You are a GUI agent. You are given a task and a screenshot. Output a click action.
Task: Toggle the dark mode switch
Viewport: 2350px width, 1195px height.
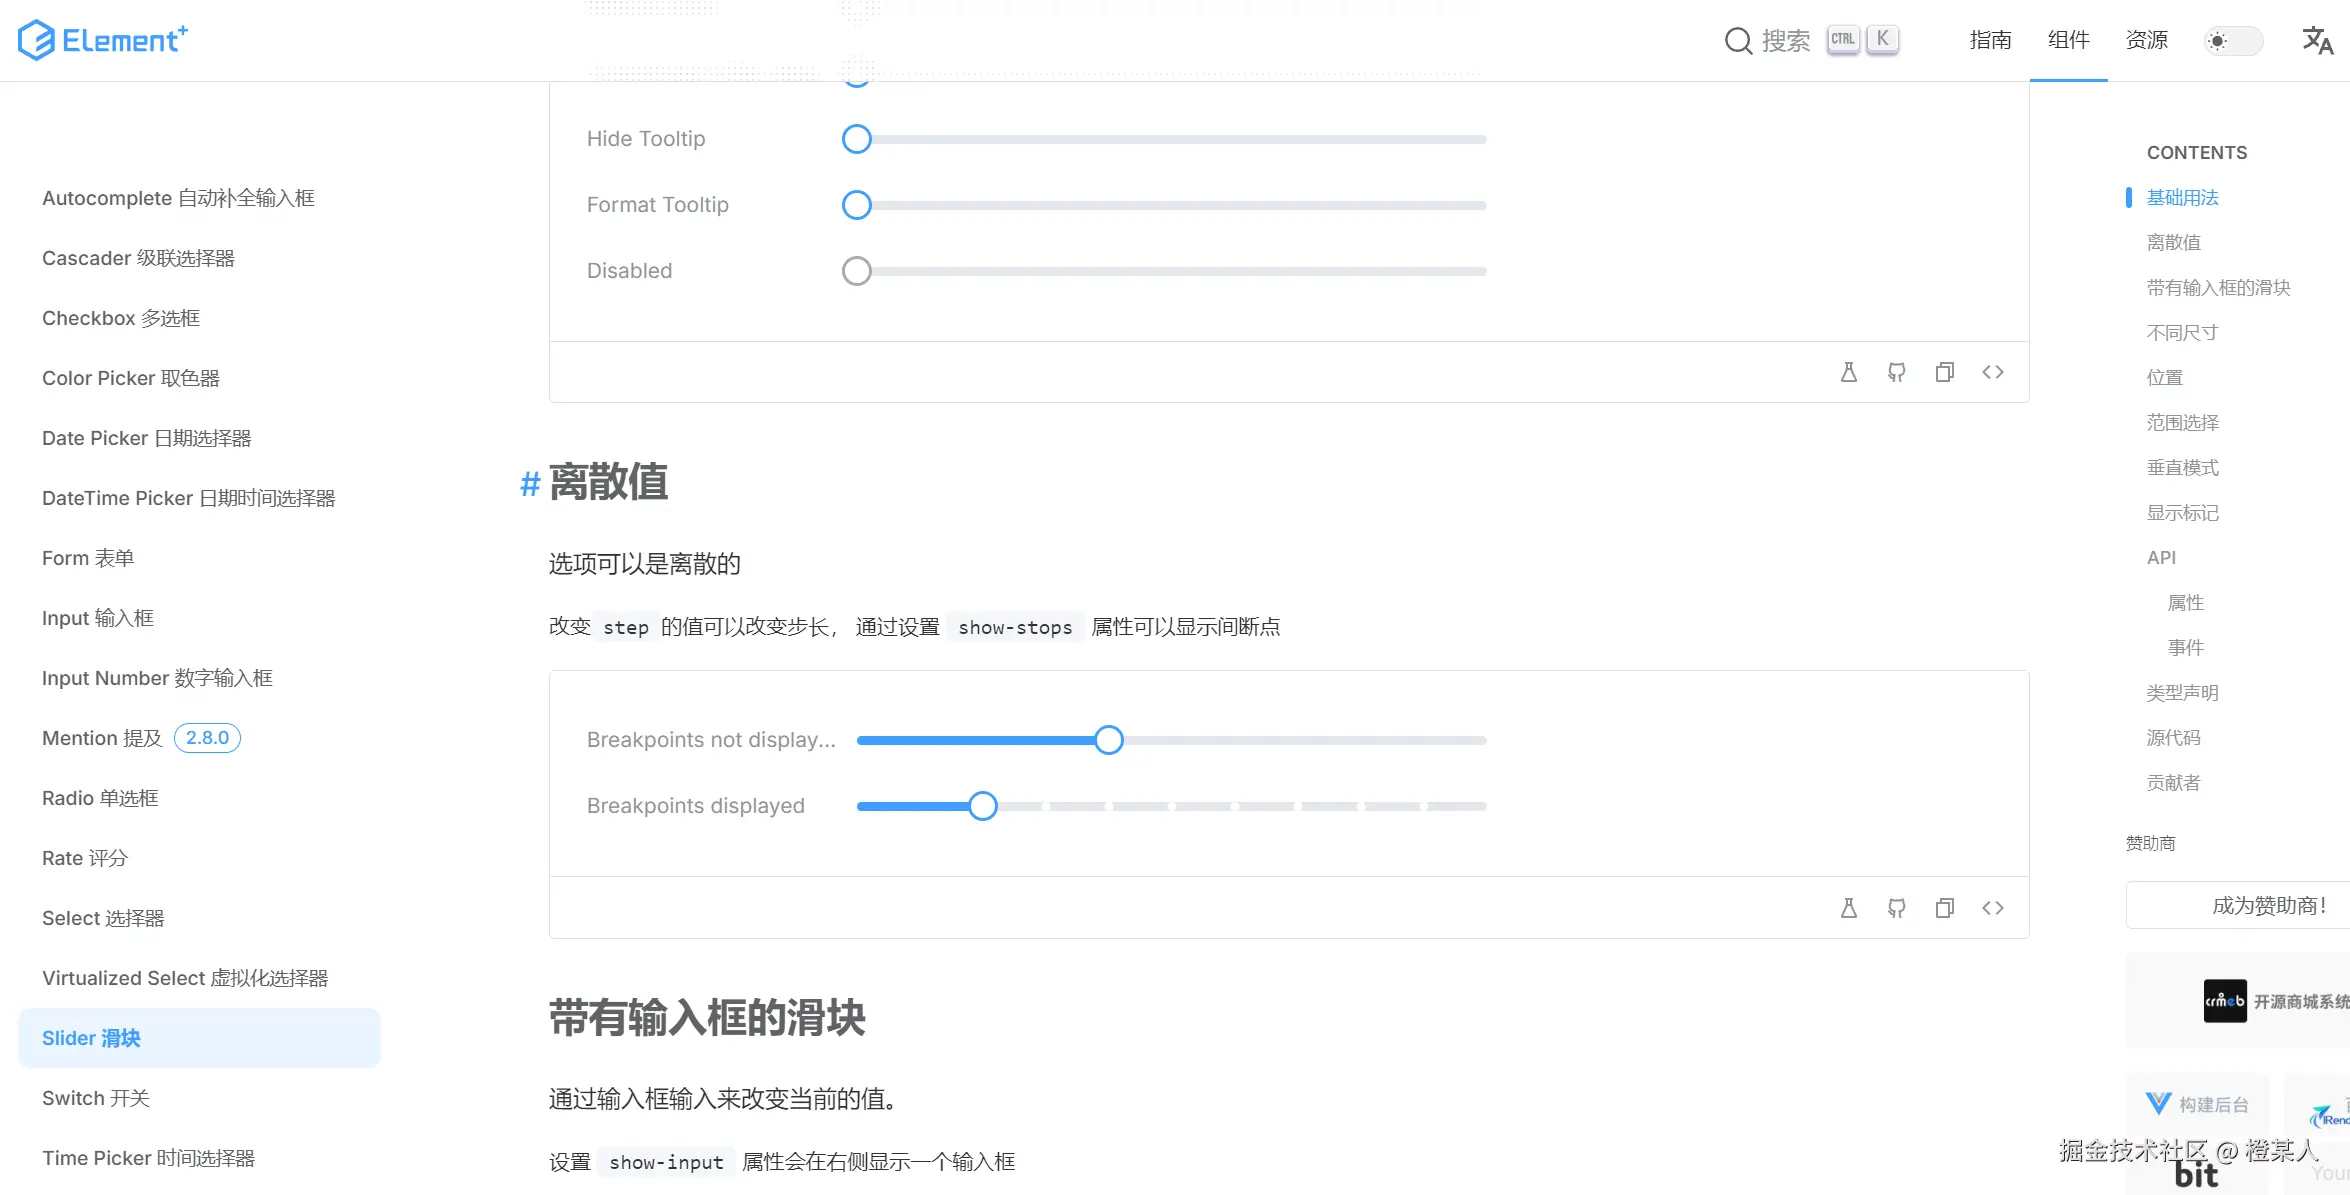(2233, 41)
